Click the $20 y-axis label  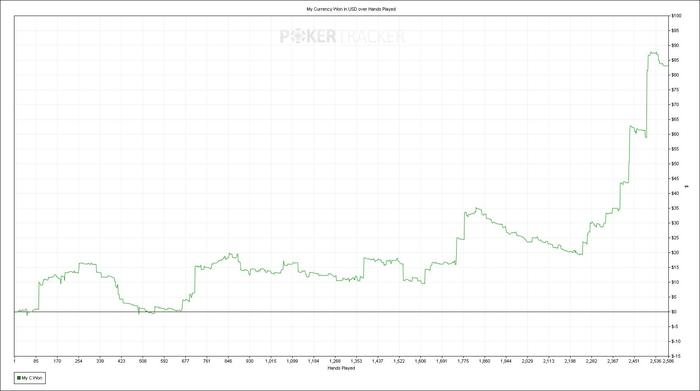click(675, 253)
